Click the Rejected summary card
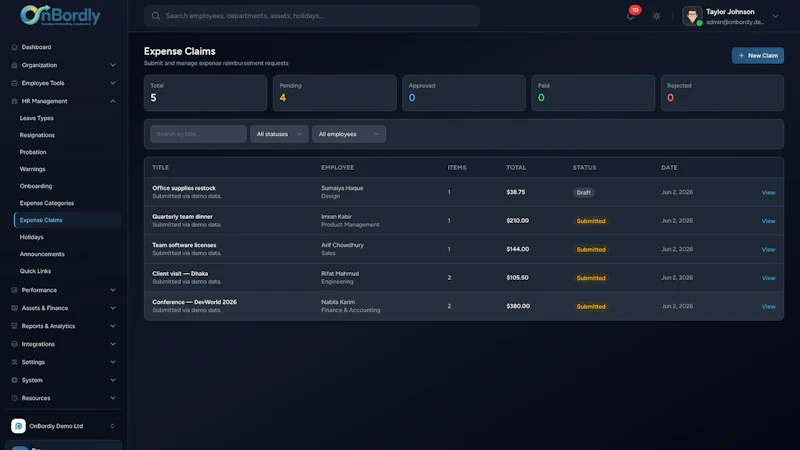The width and height of the screenshot is (800, 450). [722, 93]
